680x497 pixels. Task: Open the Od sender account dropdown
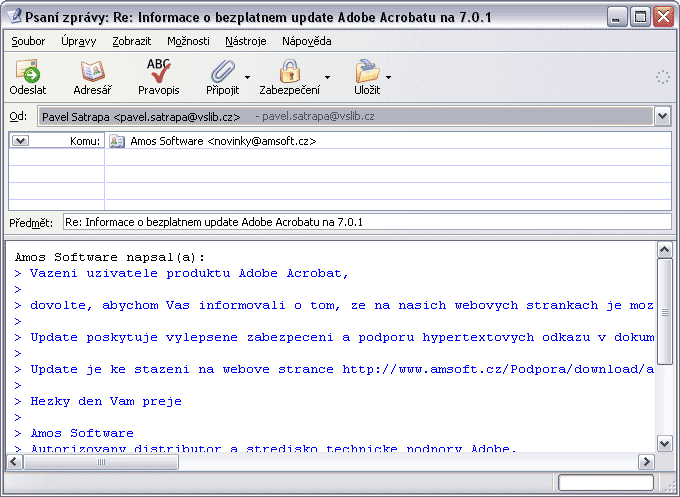[x=662, y=116]
